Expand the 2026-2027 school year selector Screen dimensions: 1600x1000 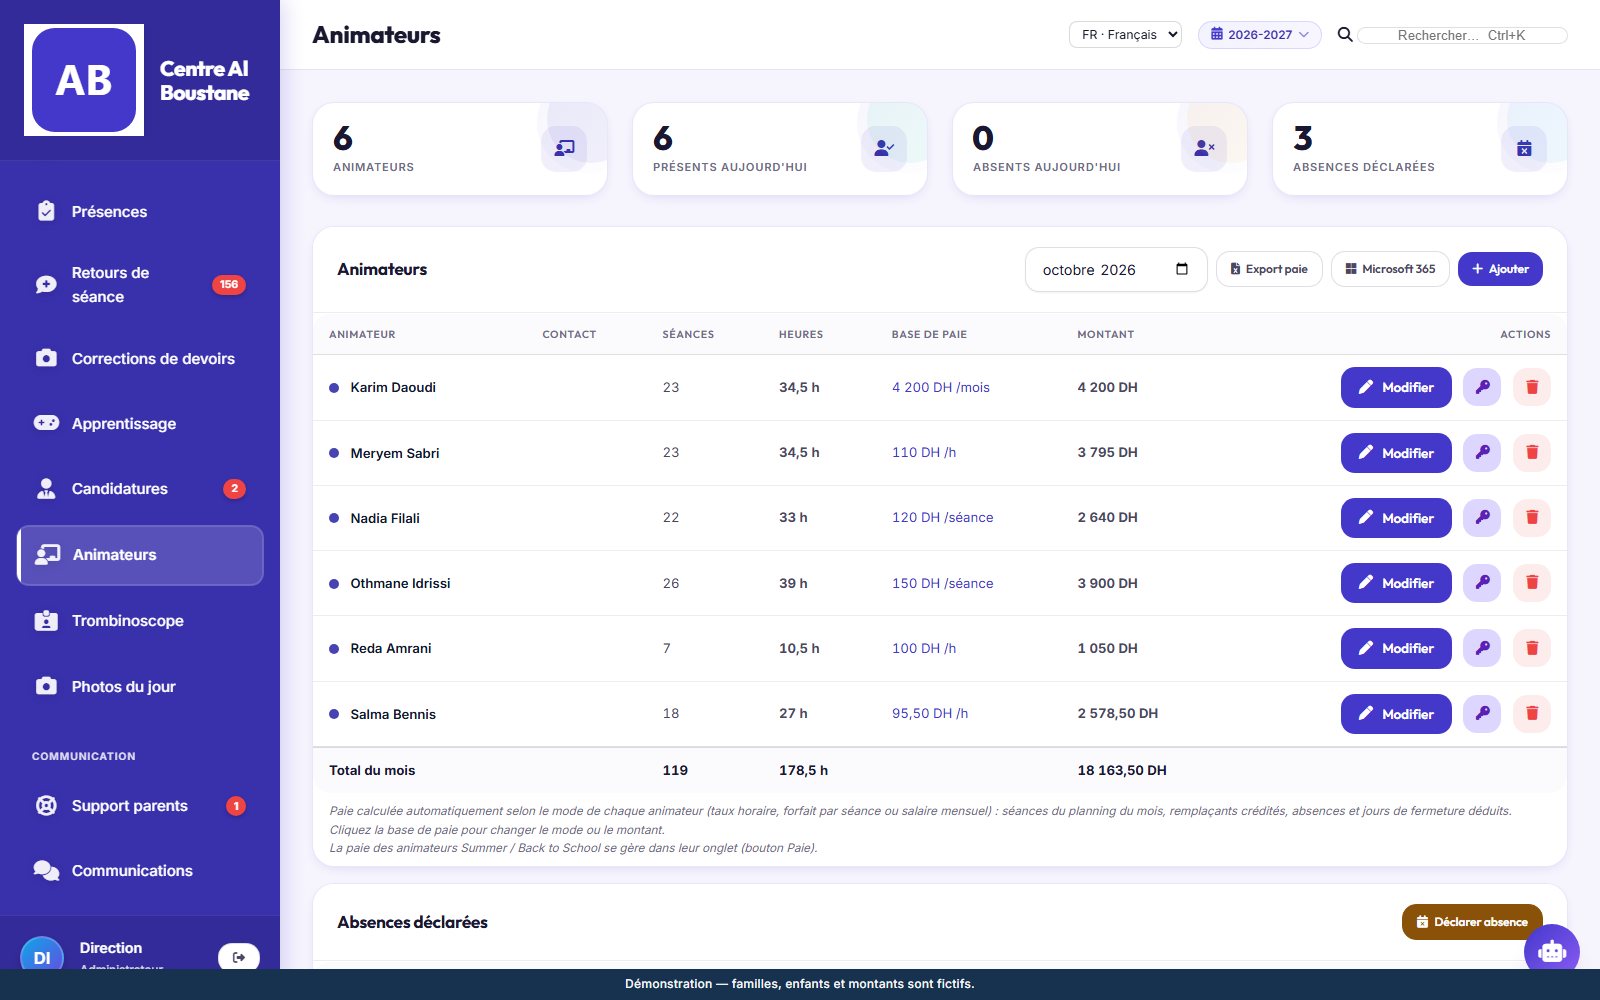coord(1260,35)
